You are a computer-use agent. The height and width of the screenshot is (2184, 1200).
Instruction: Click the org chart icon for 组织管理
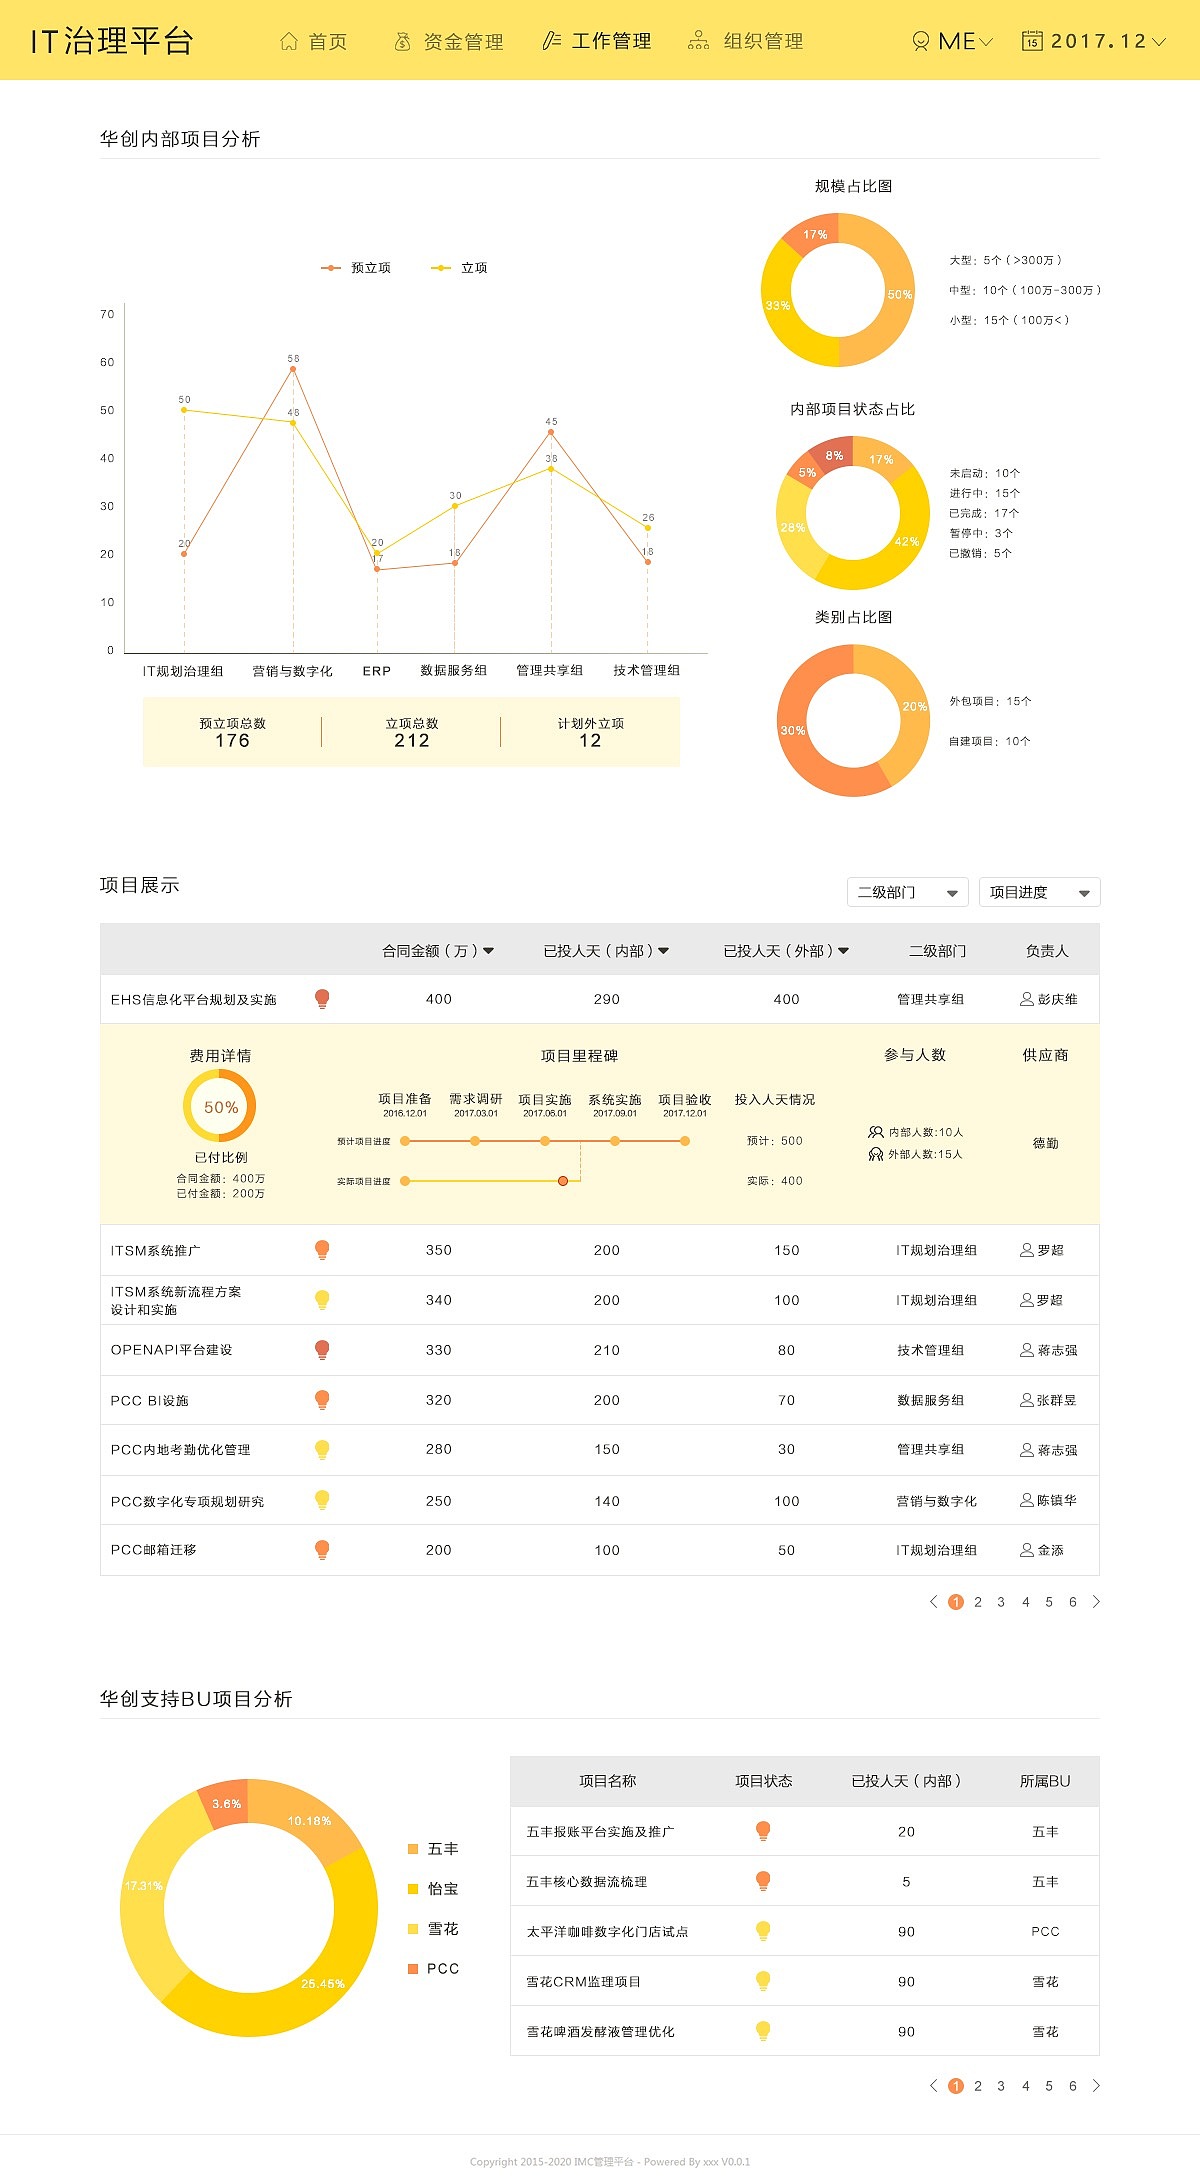click(x=698, y=41)
